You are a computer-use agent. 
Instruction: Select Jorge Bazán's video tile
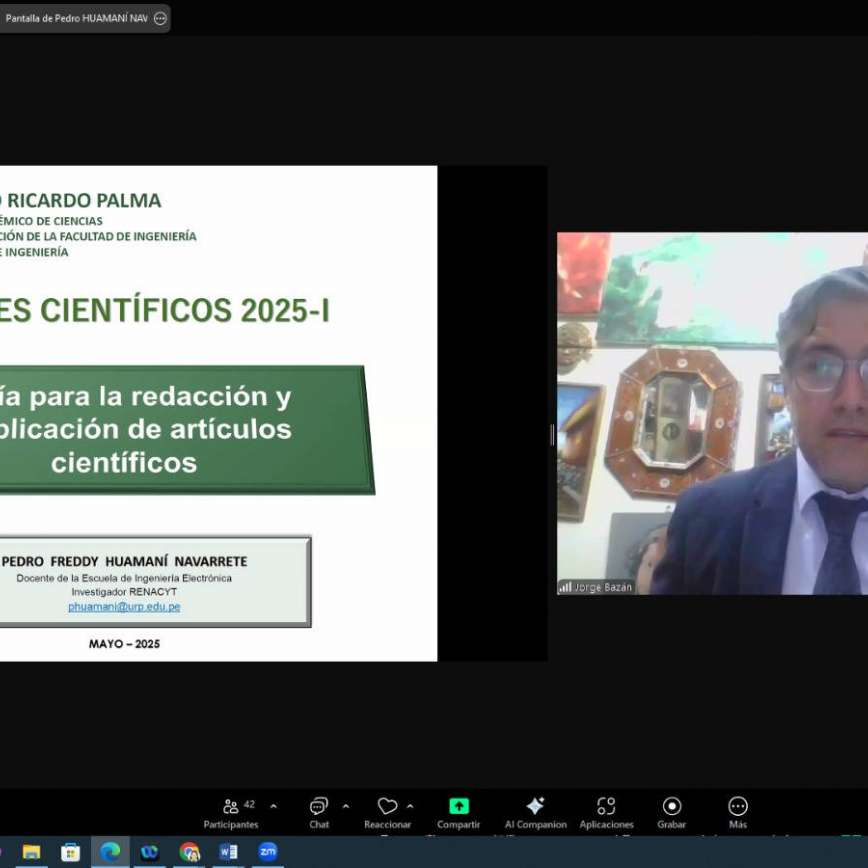coord(712,413)
